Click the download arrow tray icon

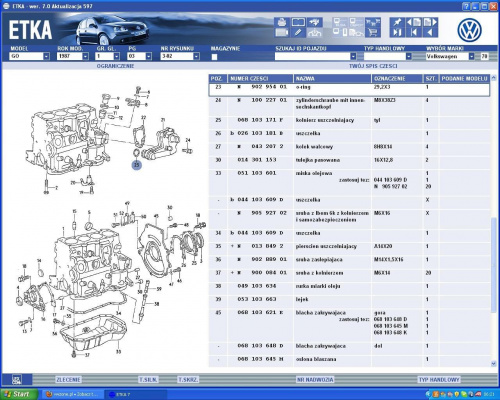315,32
